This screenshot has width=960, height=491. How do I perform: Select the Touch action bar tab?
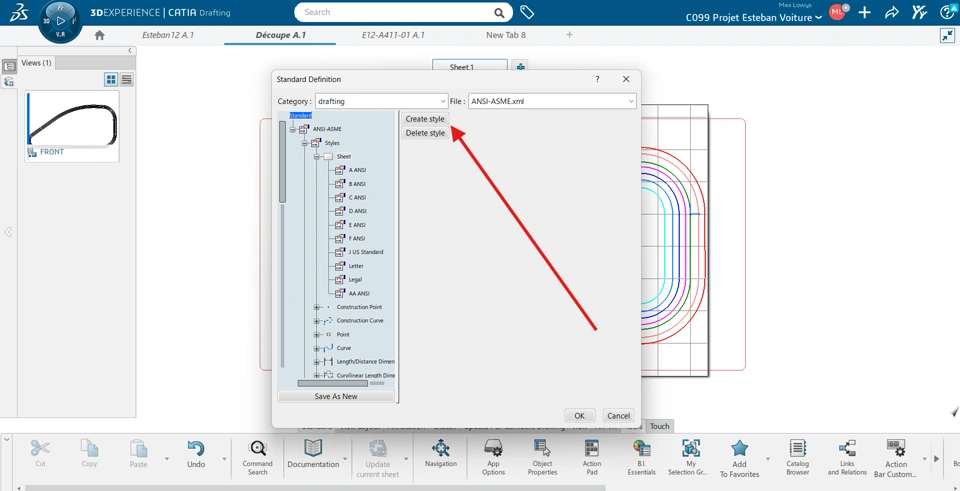(x=659, y=426)
